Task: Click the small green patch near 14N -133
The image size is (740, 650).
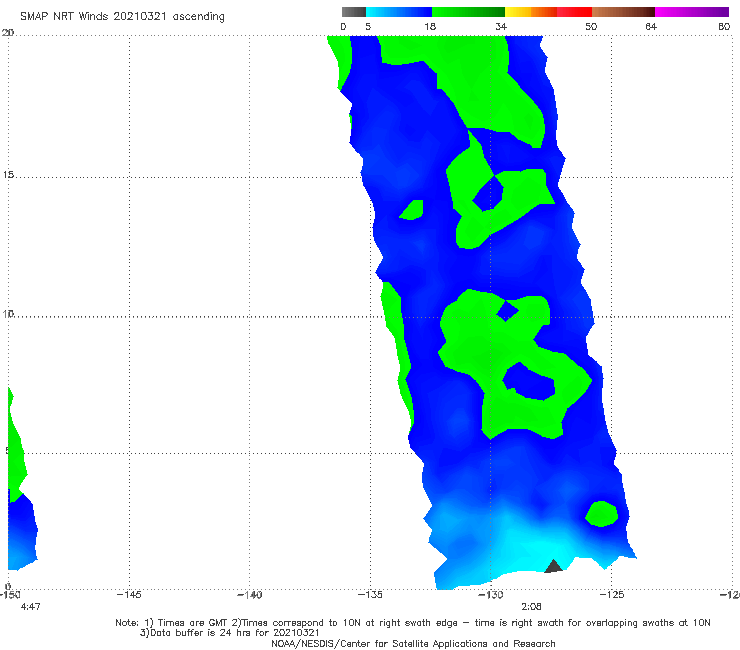Action: pos(412,210)
